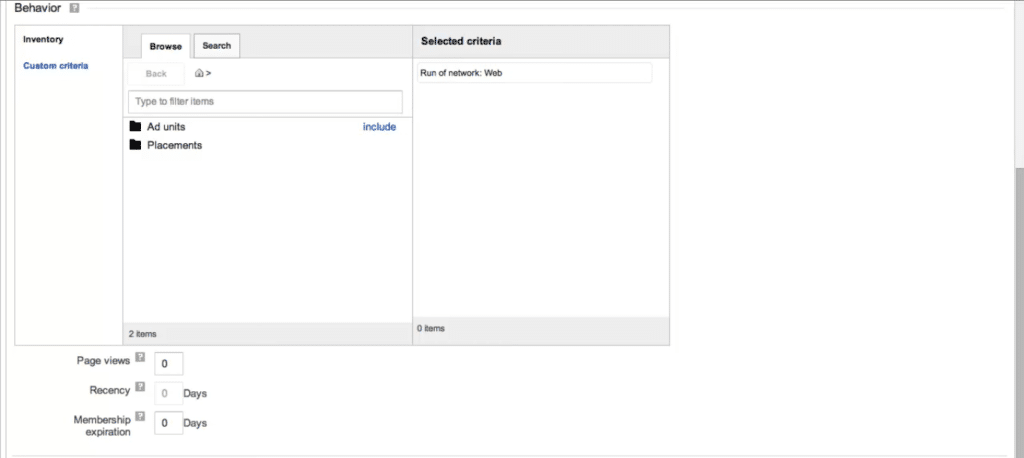Open the Recency help icon
This screenshot has height=458, width=1024.
pos(140,387)
